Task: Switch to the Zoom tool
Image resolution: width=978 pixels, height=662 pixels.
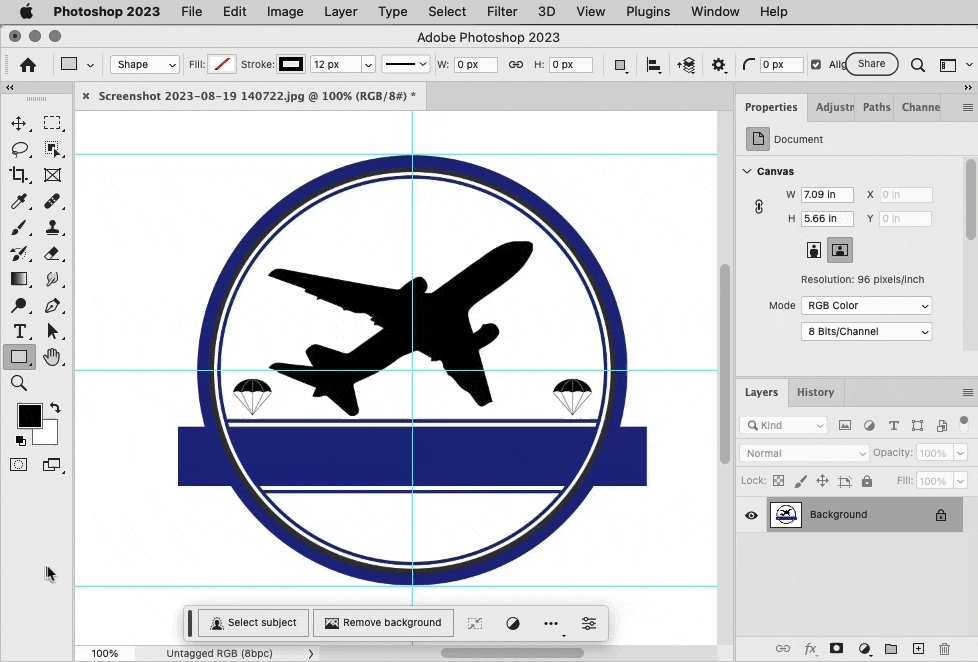Action: [19, 383]
